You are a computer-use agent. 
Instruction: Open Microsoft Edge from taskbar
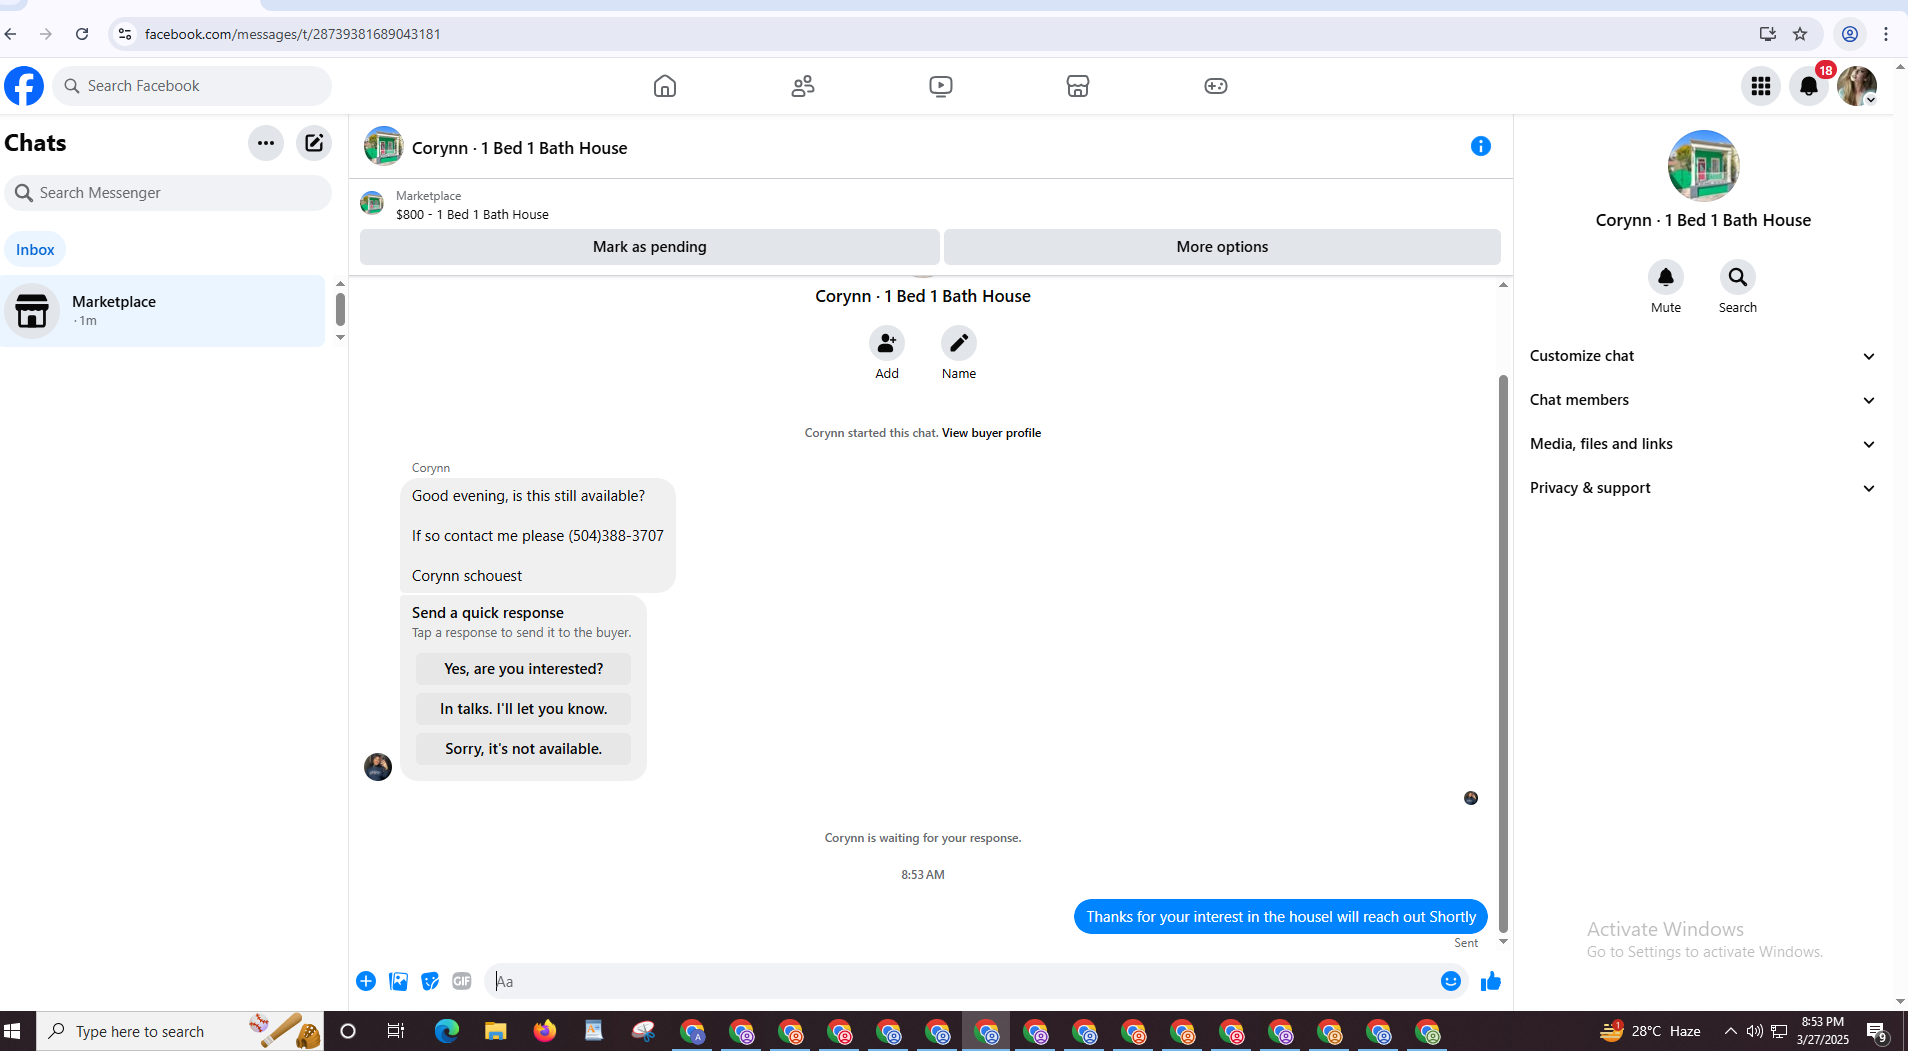point(446,1031)
